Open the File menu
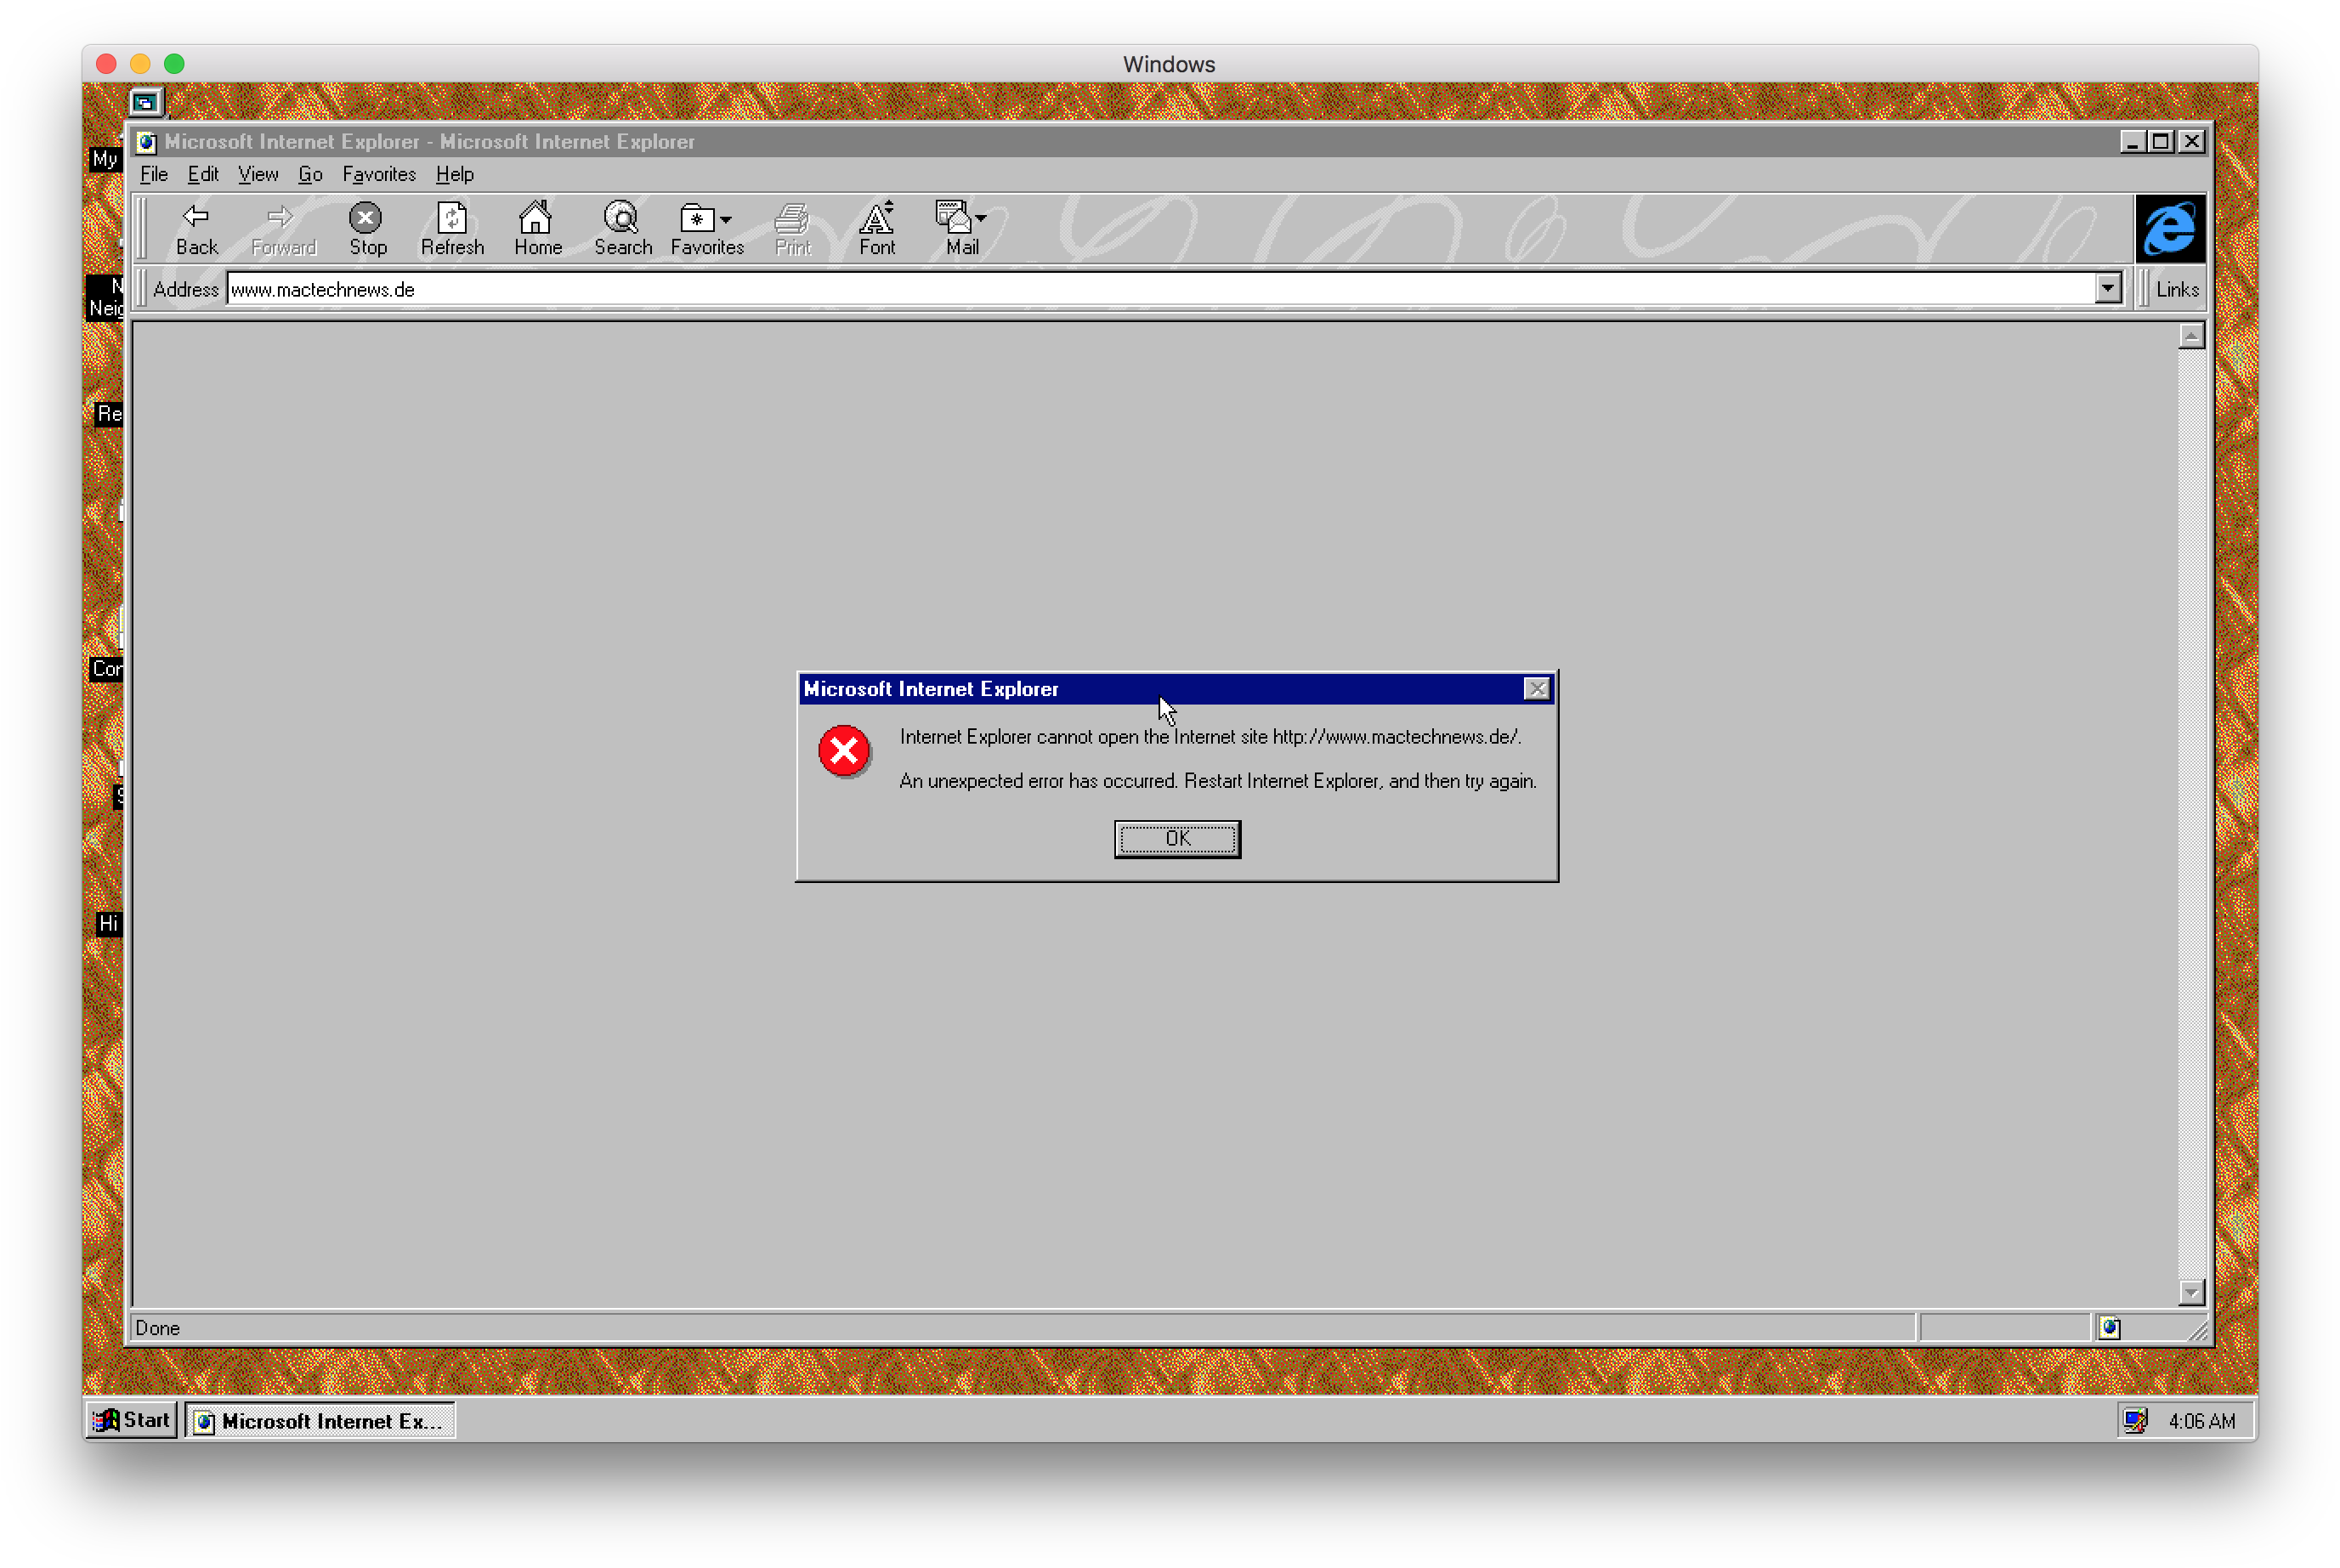This screenshot has height=1568, width=2340. click(153, 174)
